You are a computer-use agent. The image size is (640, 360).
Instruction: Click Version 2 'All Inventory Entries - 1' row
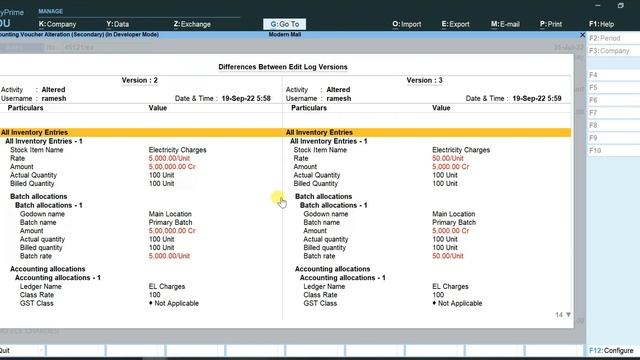tap(44, 141)
